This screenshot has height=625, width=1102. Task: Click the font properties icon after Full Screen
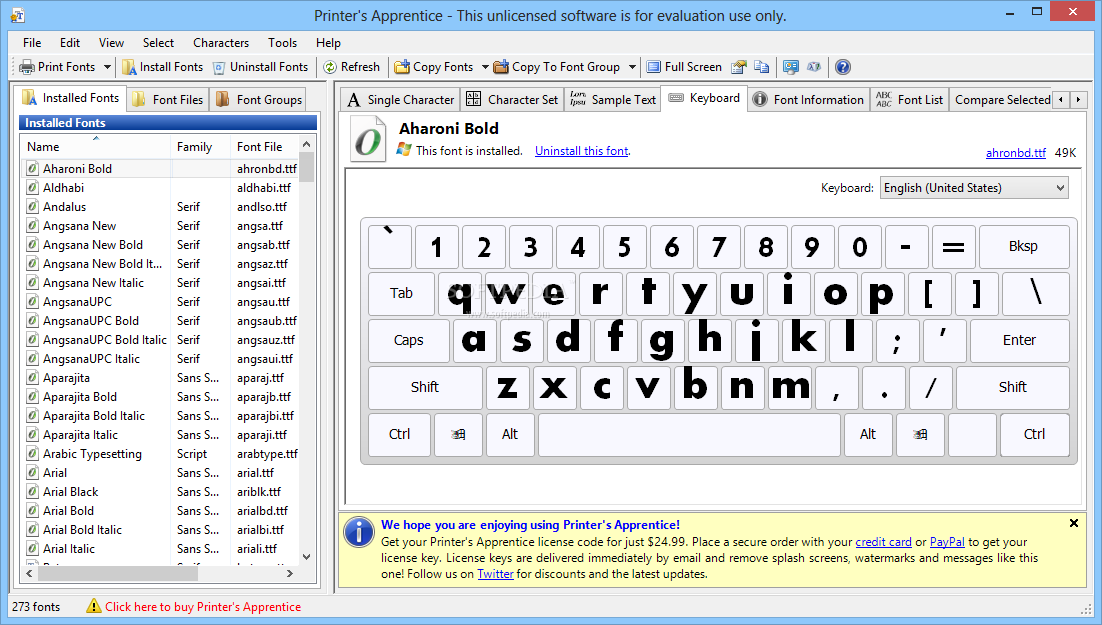click(738, 67)
